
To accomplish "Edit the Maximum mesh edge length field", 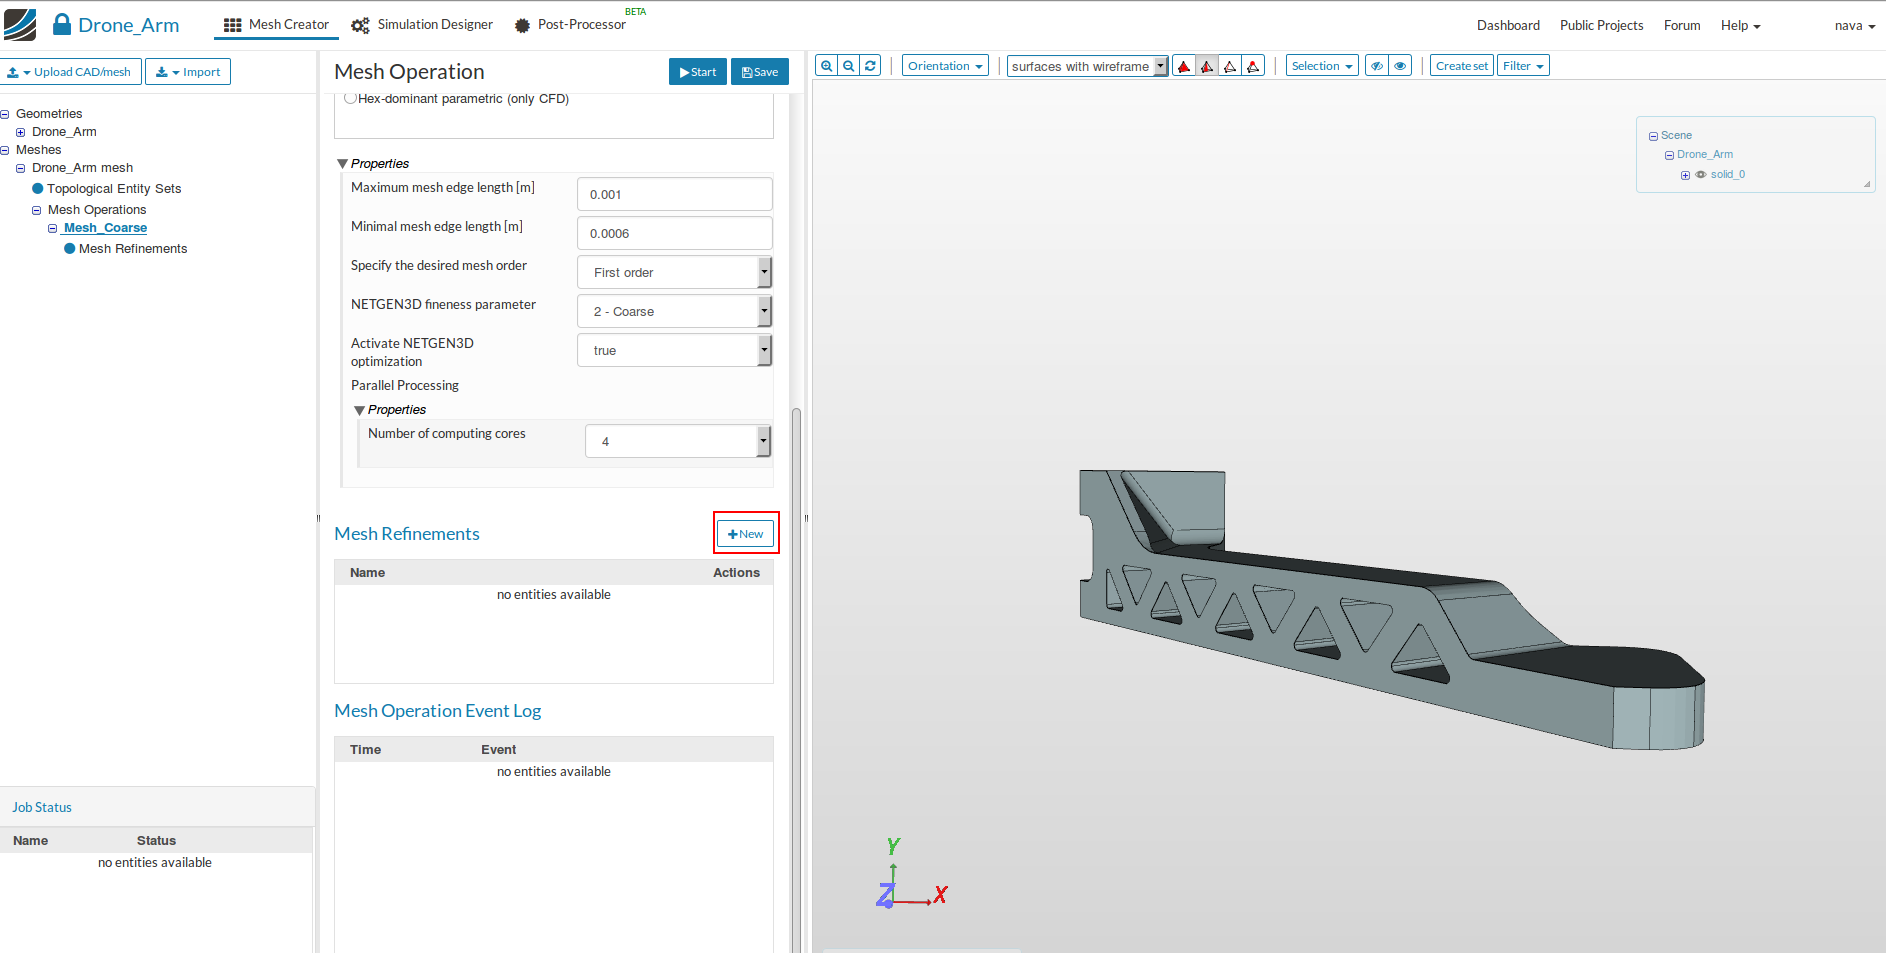I will click(x=675, y=194).
